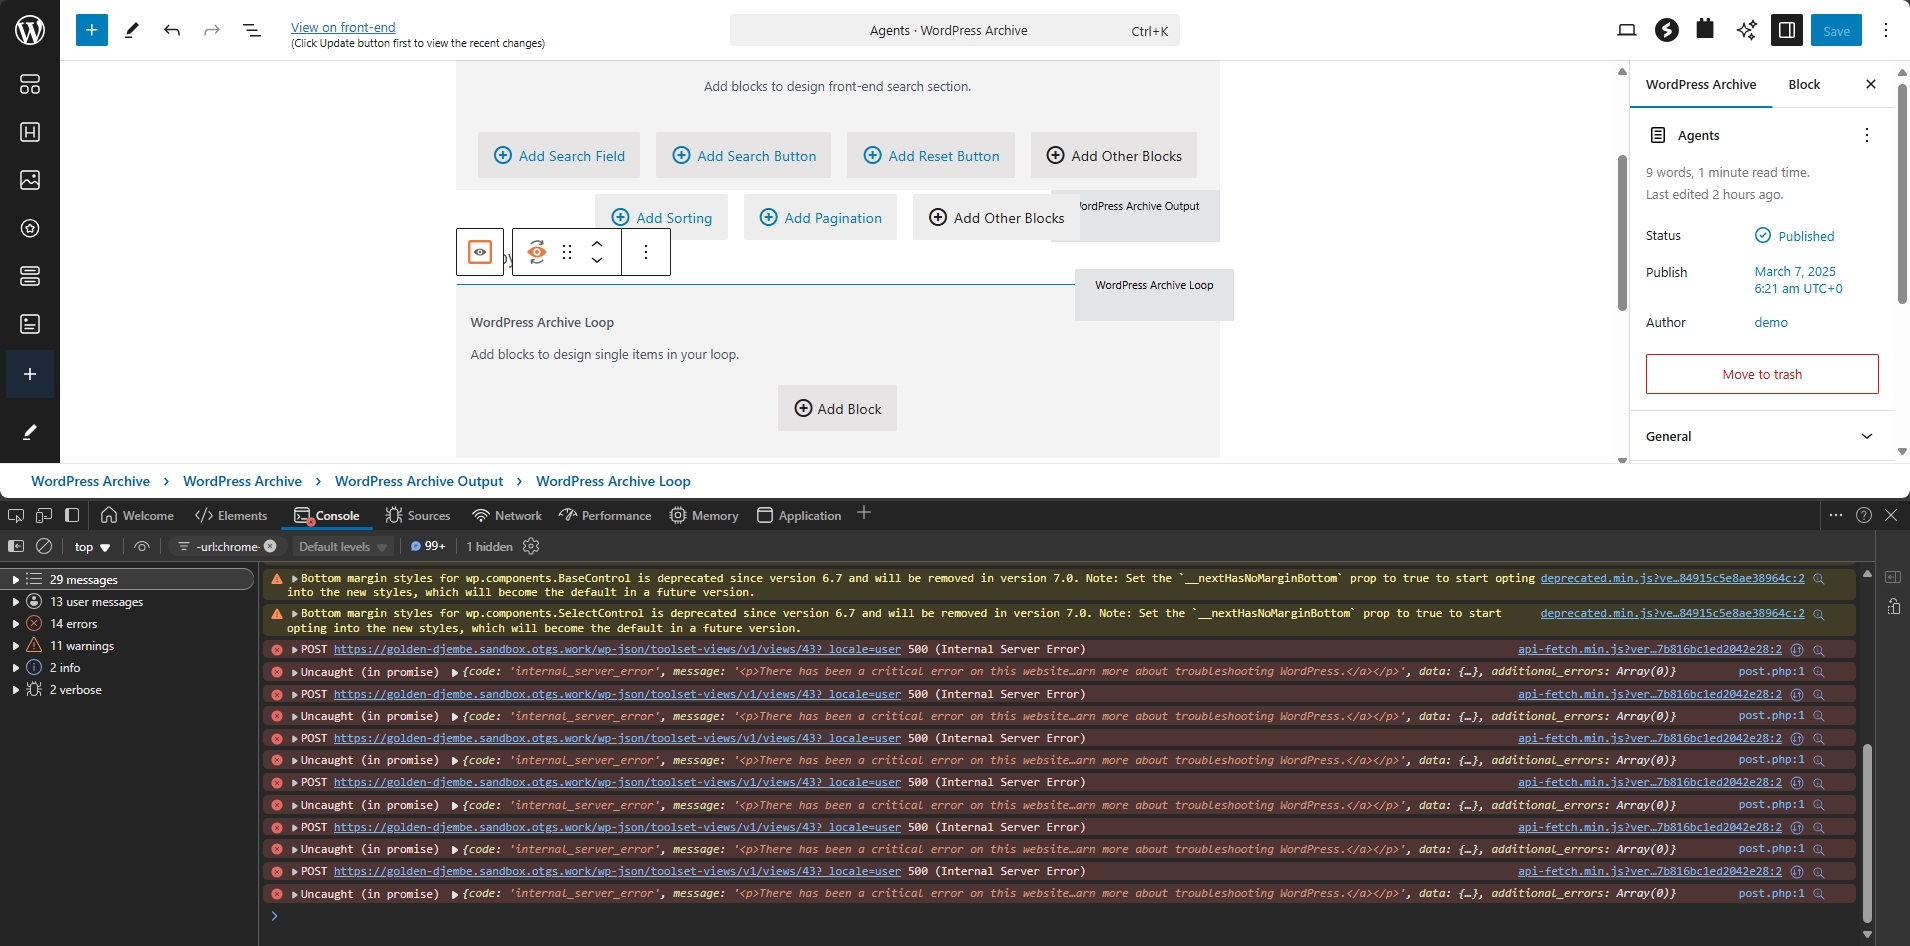Close the settings sidebar
The image size is (1910, 946).
tap(1871, 84)
